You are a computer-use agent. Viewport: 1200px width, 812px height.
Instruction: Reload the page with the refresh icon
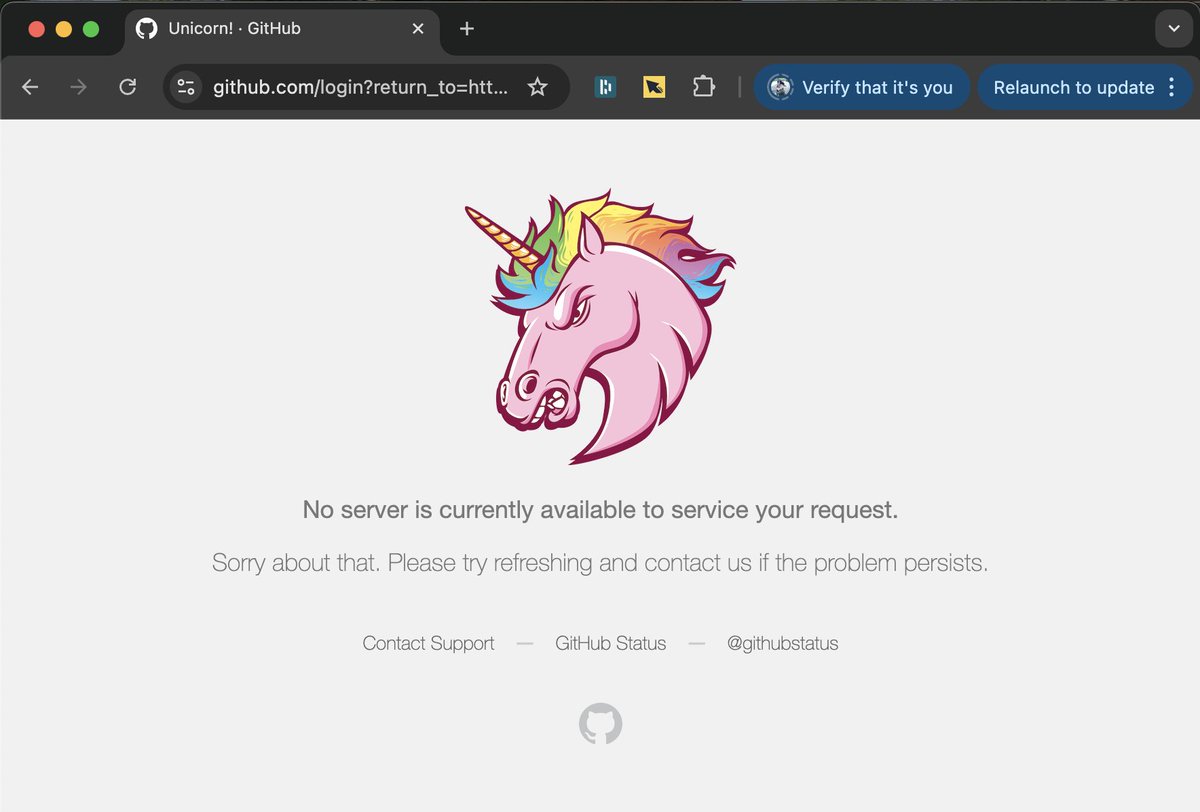pyautogui.click(x=127, y=87)
